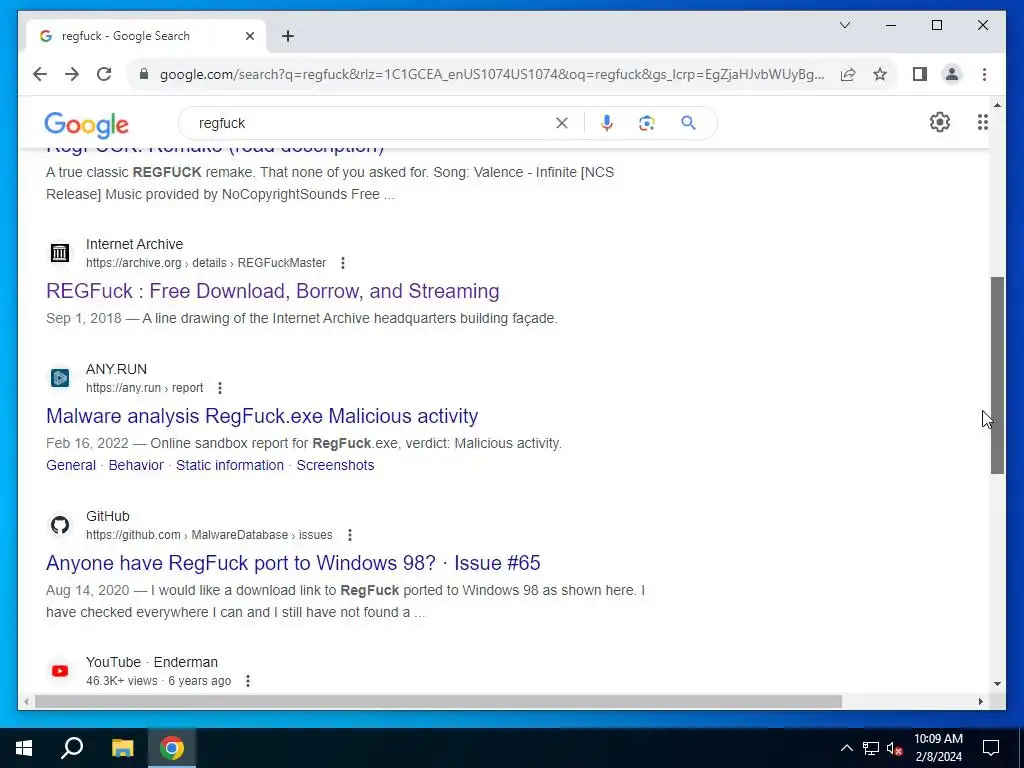Click the vertical scrollbar down arrow
This screenshot has height=768, width=1024.
click(997, 684)
